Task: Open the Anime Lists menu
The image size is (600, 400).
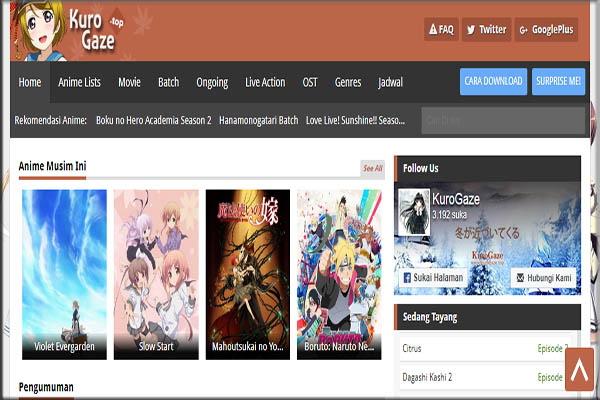Action: coord(79,82)
